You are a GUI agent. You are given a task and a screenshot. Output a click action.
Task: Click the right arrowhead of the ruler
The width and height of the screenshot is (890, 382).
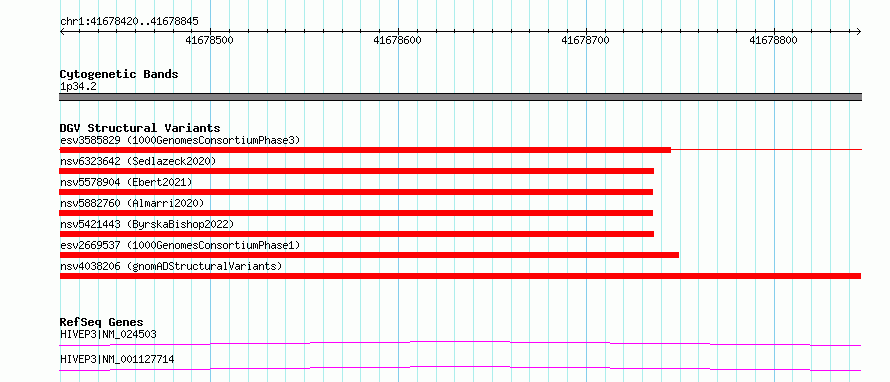coord(859,31)
